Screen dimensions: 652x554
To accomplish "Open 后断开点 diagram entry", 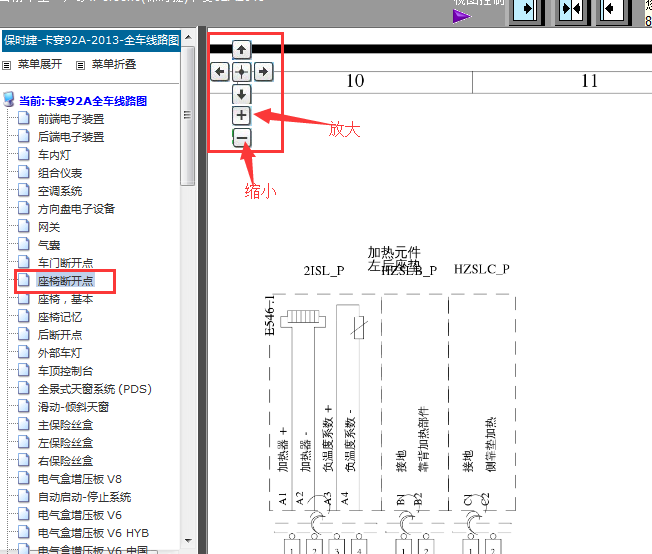I will point(60,335).
